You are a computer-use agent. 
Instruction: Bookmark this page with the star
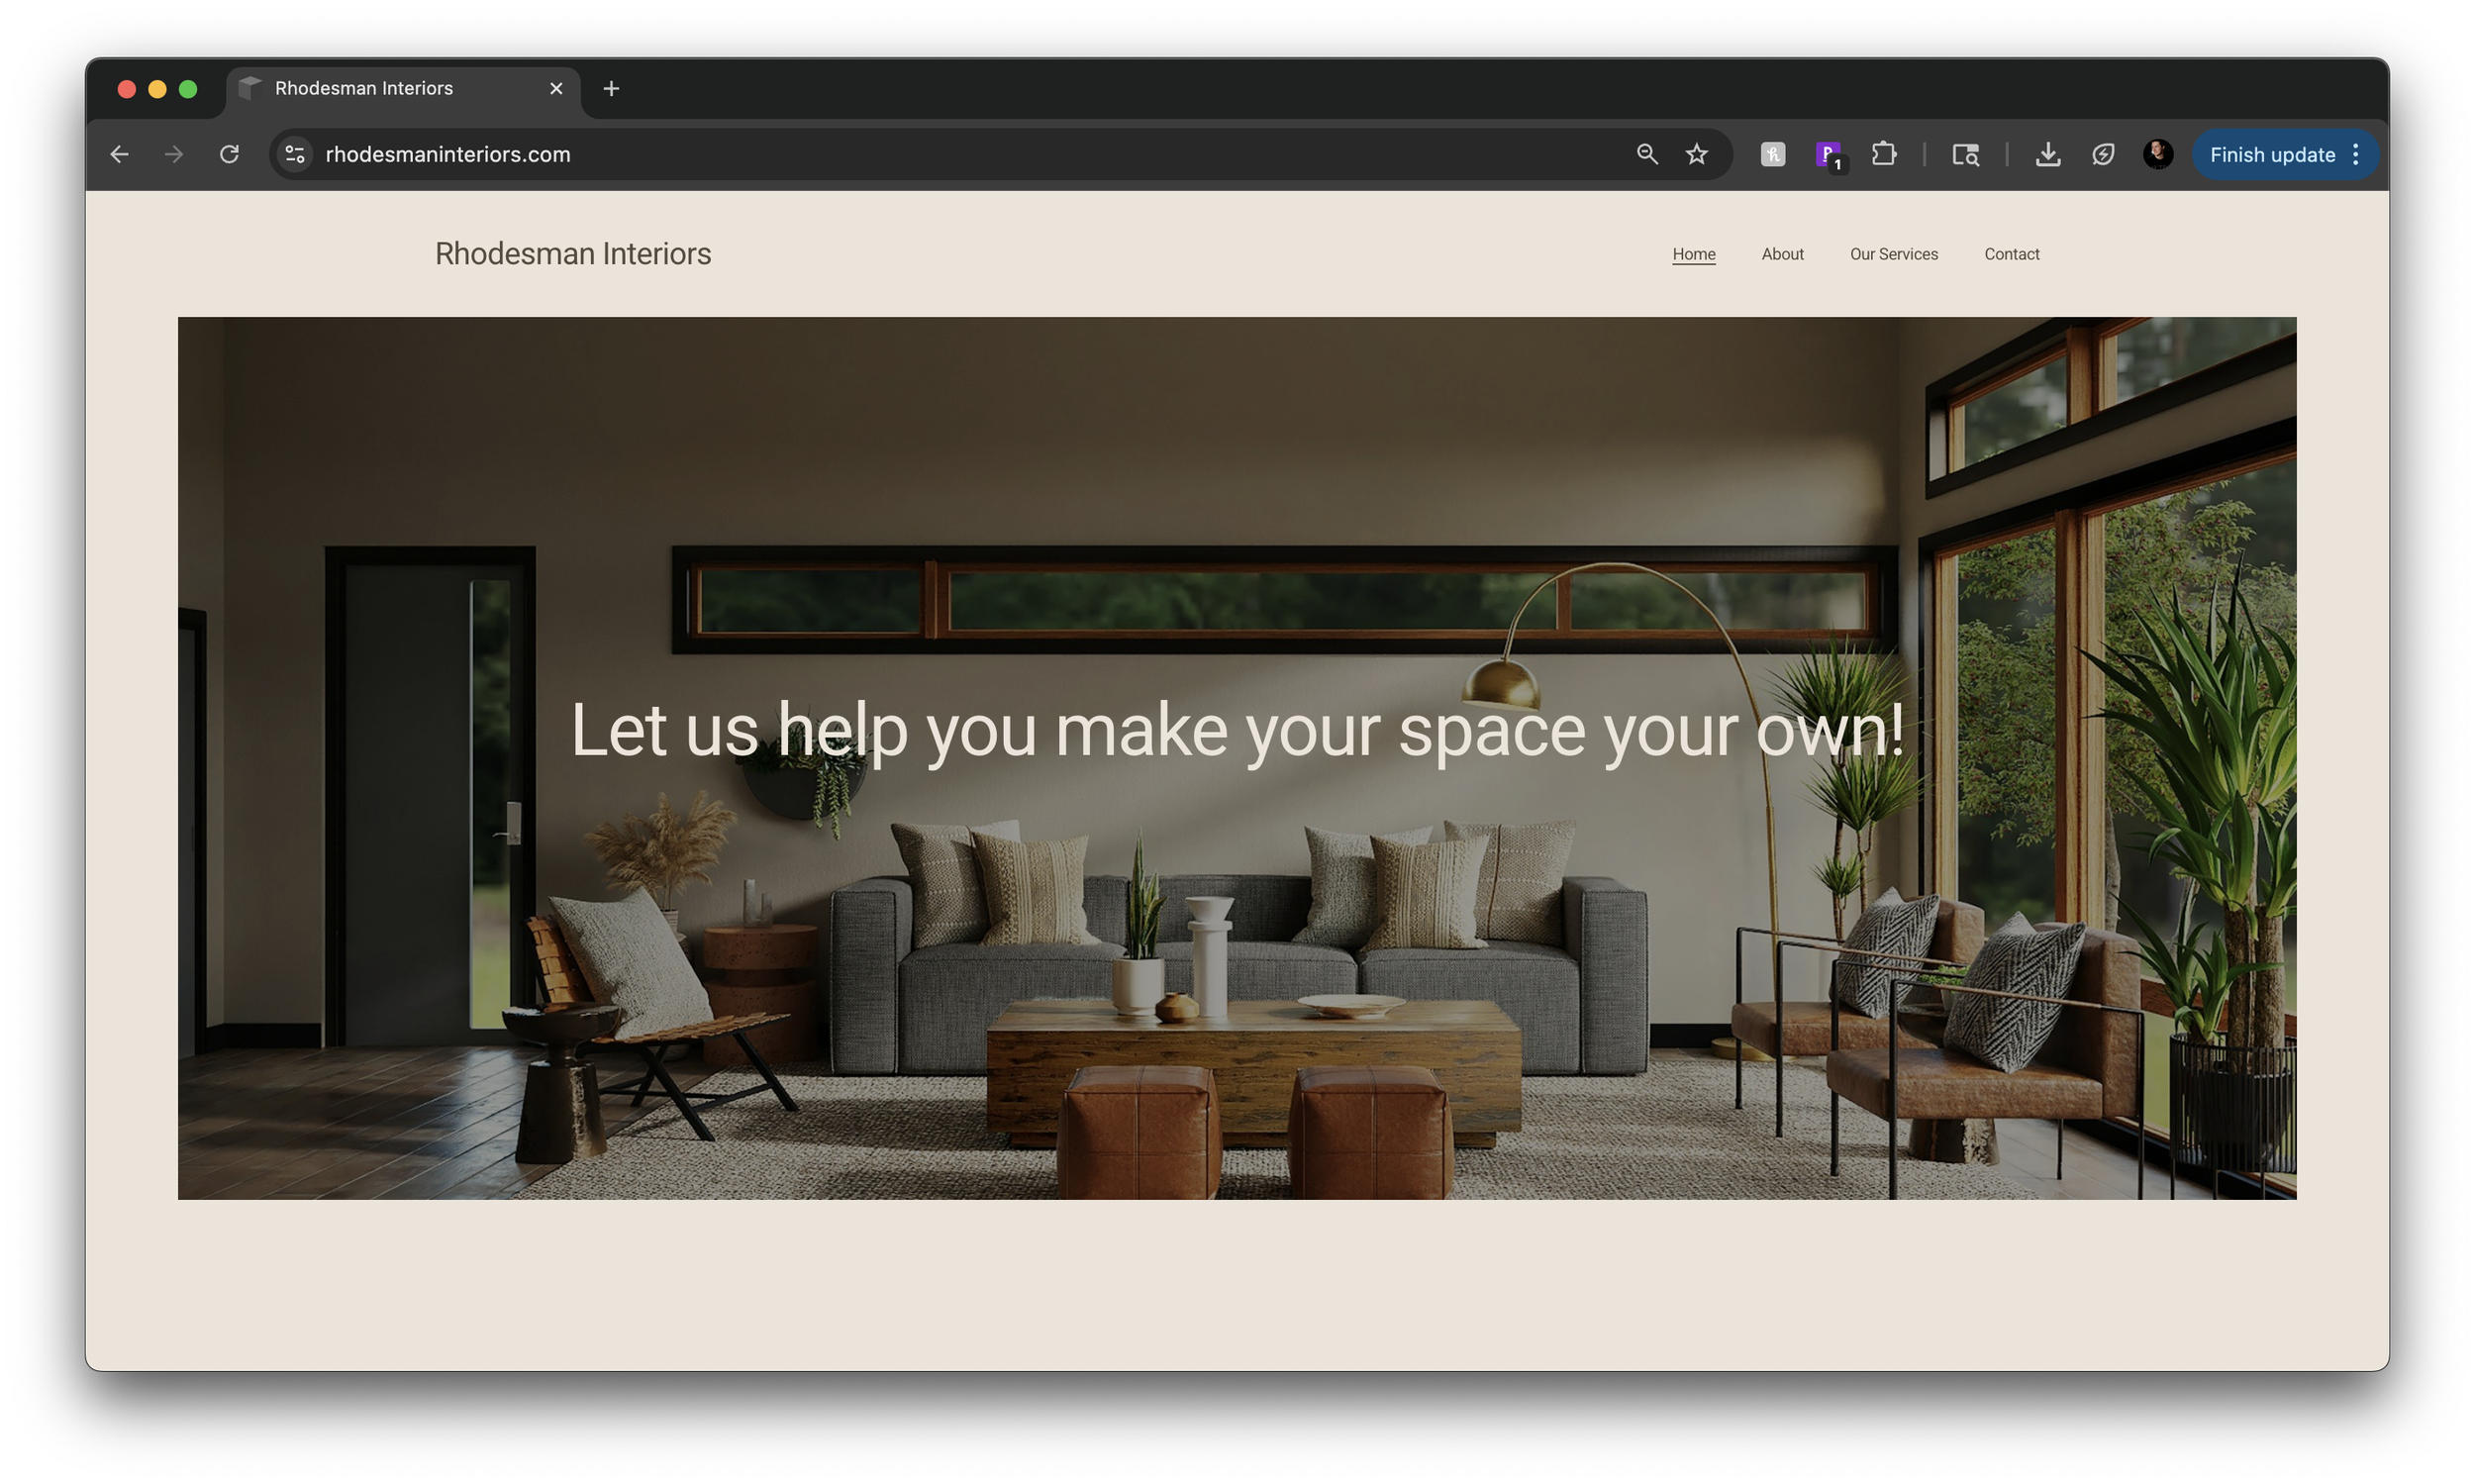click(x=1697, y=154)
